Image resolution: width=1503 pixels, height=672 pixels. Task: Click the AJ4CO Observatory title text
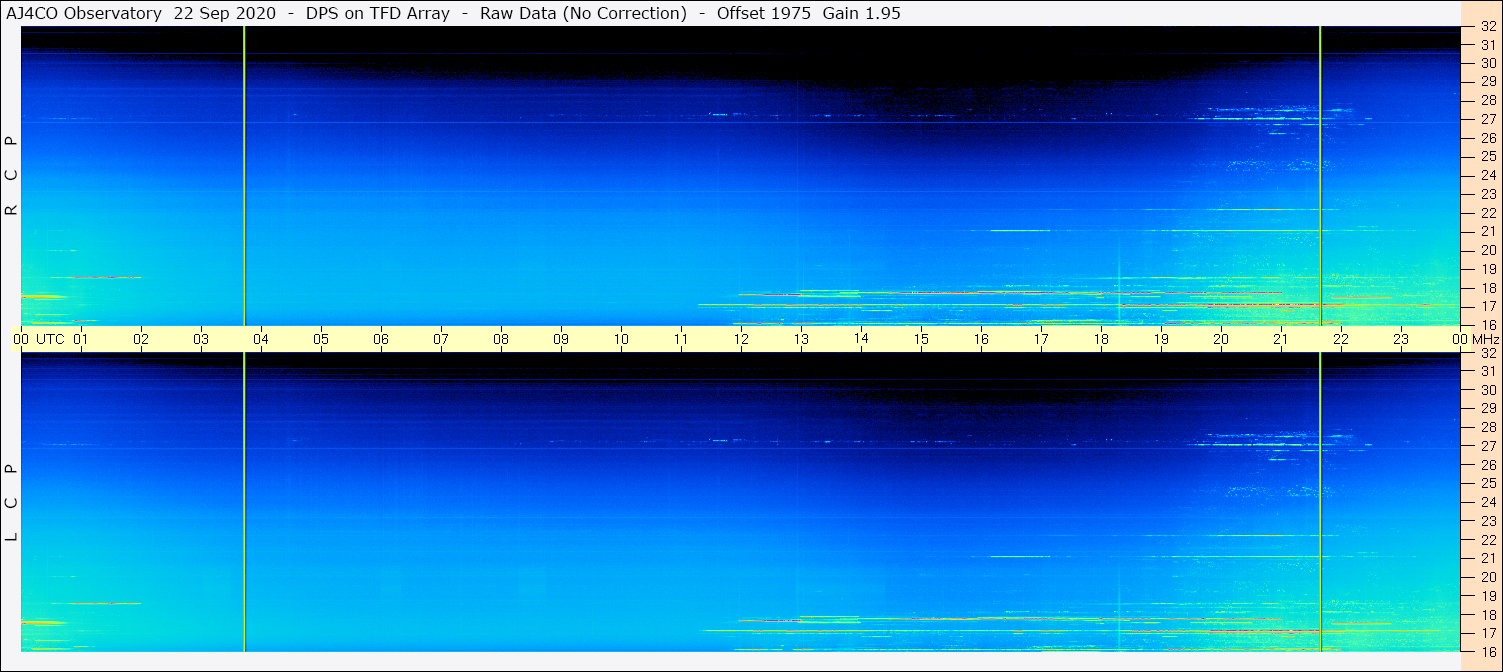(84, 13)
